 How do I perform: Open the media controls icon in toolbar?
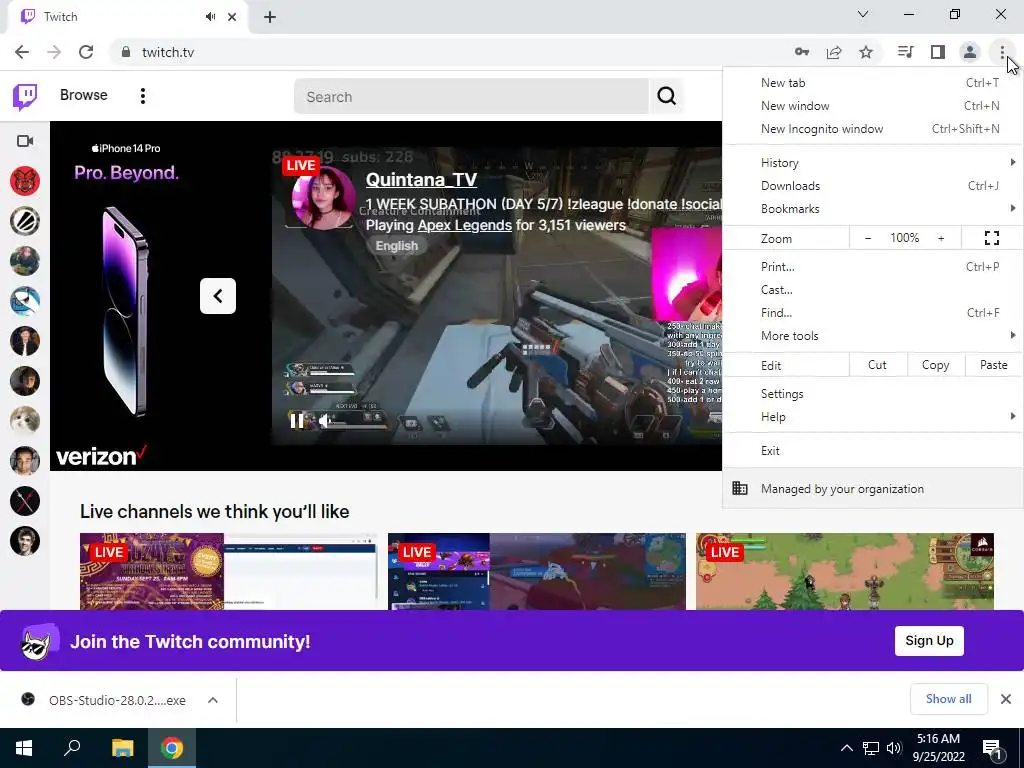(x=905, y=52)
